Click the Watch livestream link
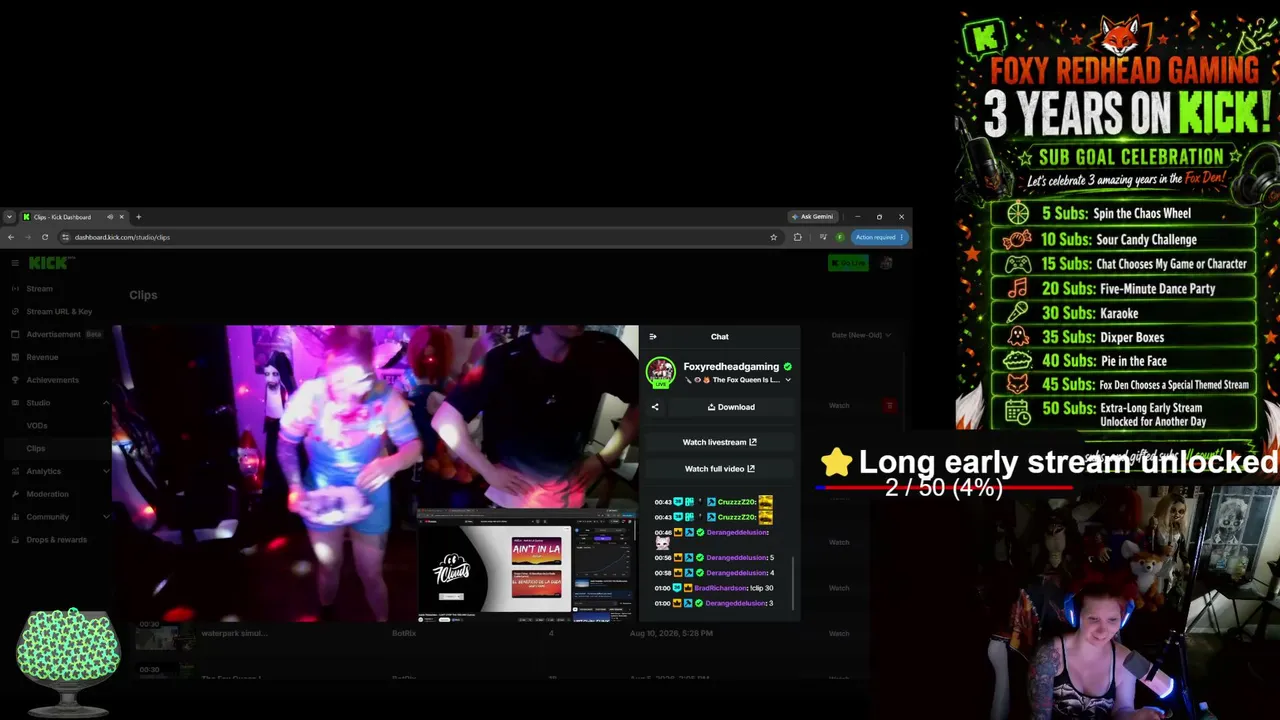 (719, 442)
